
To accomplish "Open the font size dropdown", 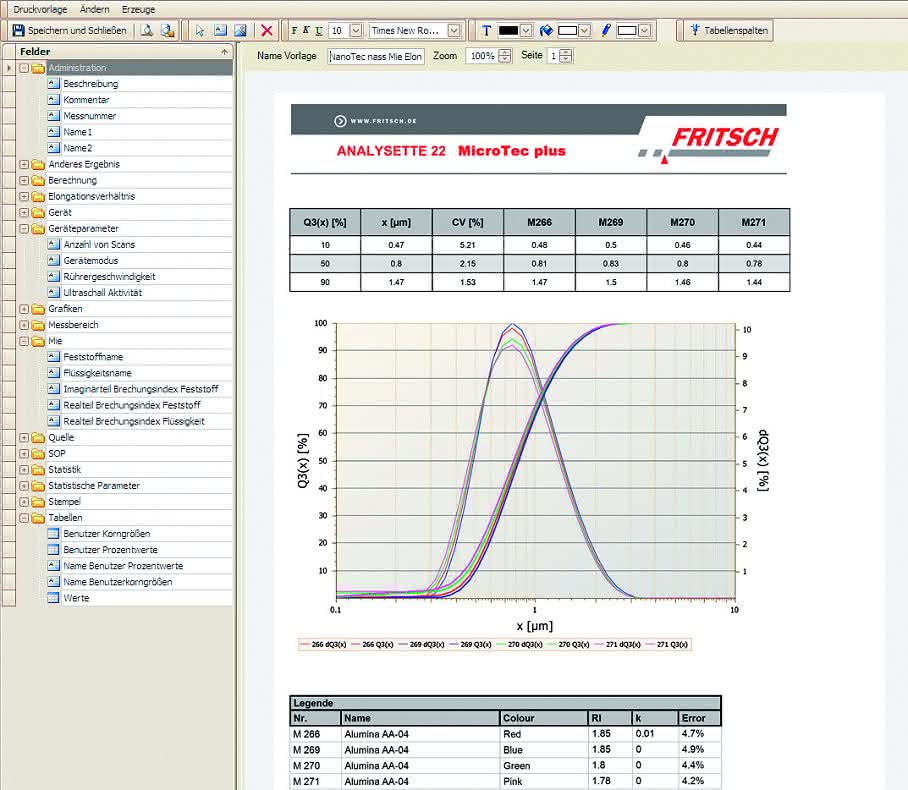I will [x=356, y=30].
